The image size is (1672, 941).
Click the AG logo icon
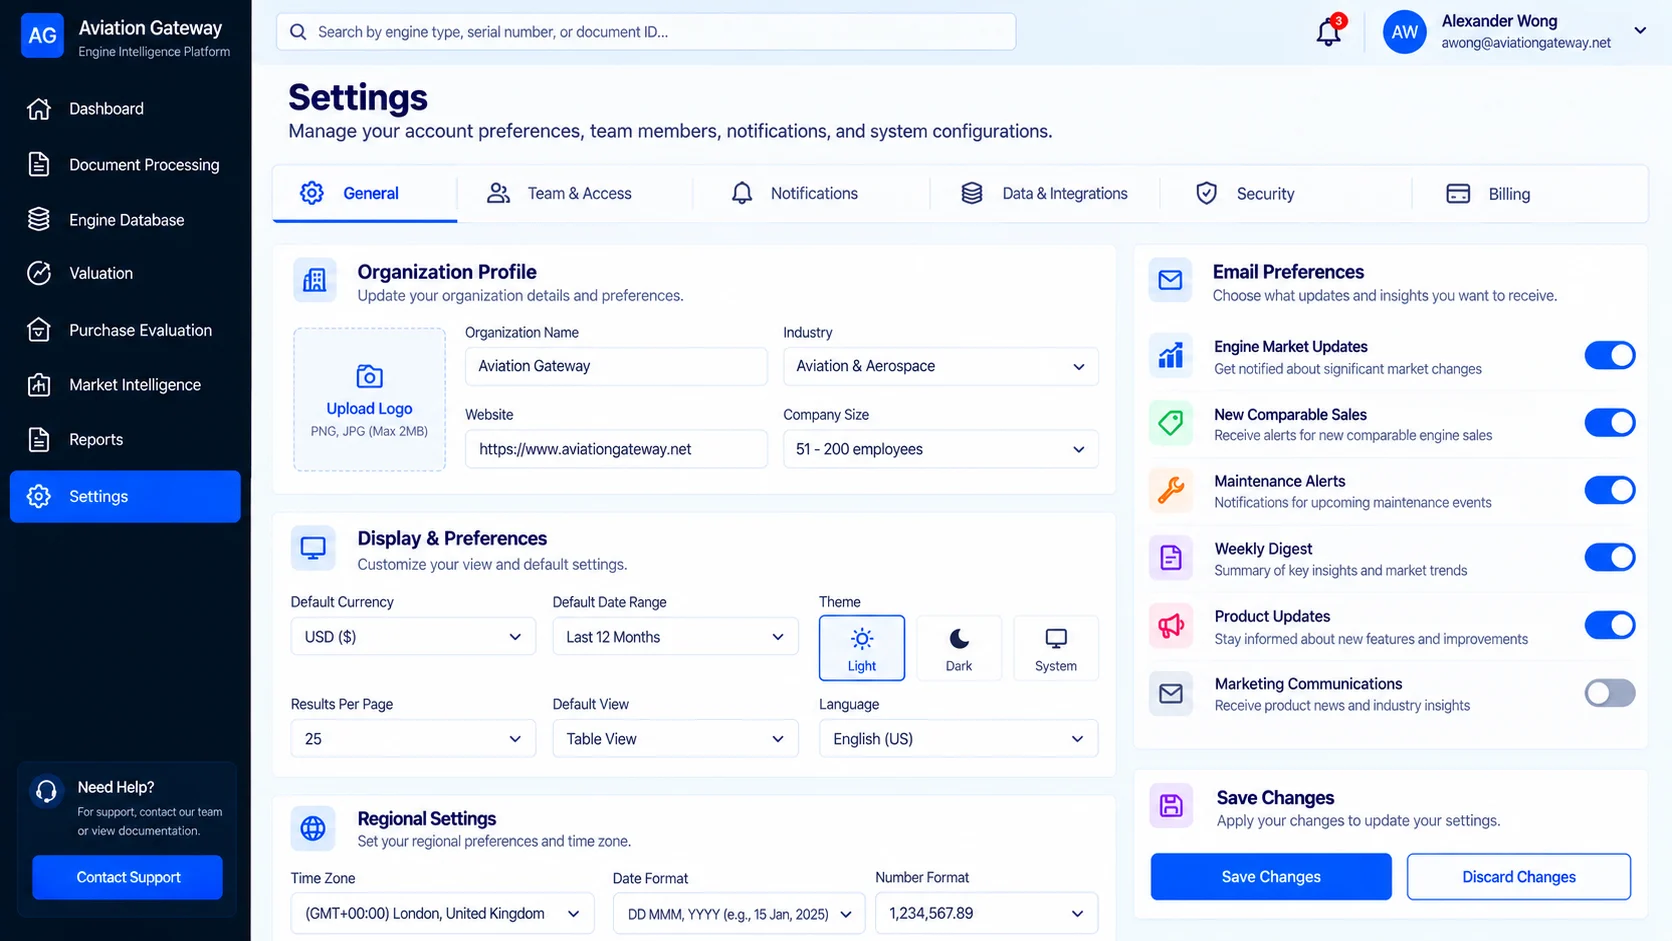tap(42, 36)
